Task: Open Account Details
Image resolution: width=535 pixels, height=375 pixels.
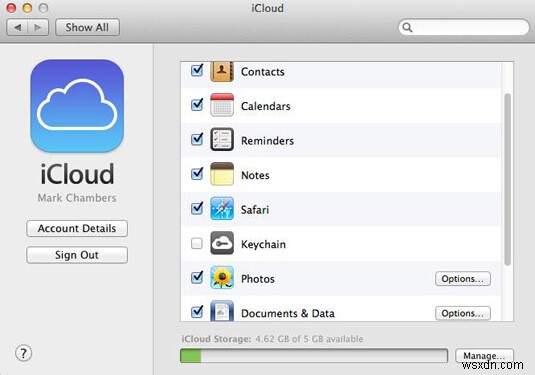Action: (x=77, y=228)
